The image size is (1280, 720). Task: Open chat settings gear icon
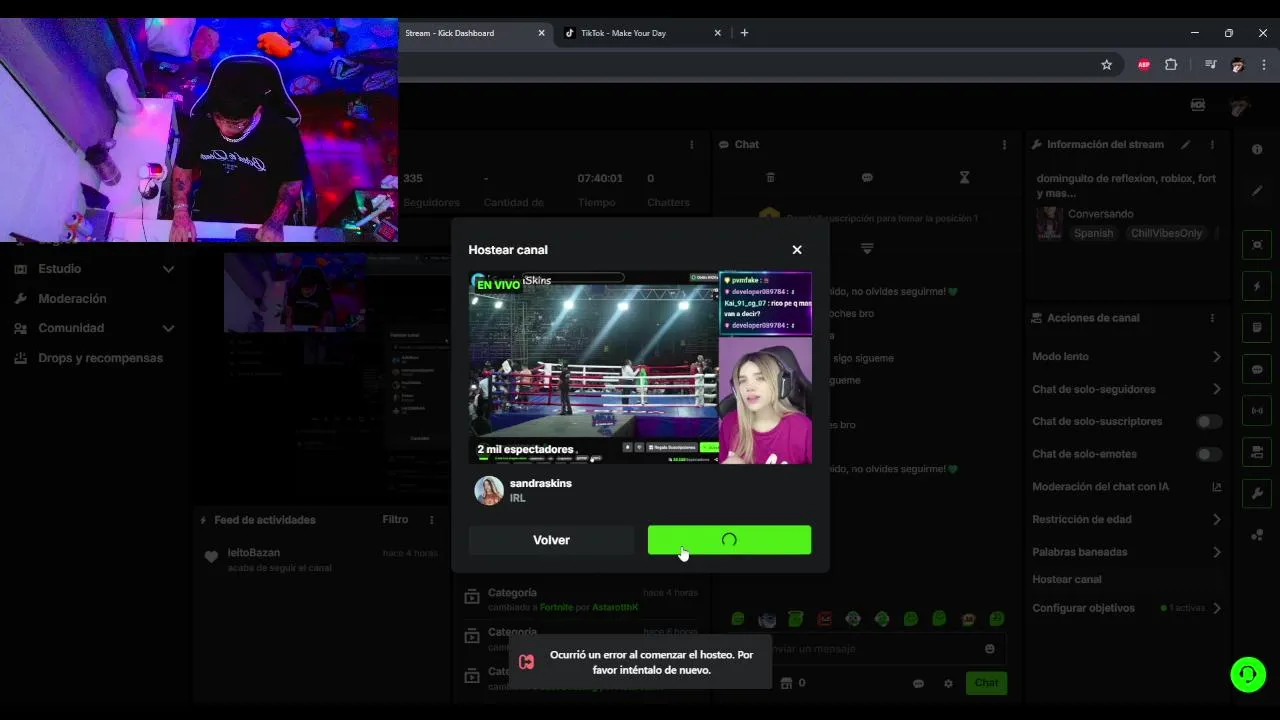(x=948, y=684)
